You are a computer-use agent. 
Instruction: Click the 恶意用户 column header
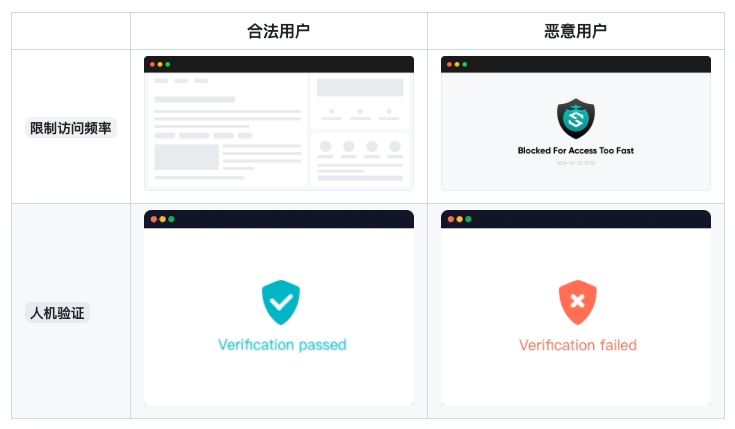tap(576, 31)
